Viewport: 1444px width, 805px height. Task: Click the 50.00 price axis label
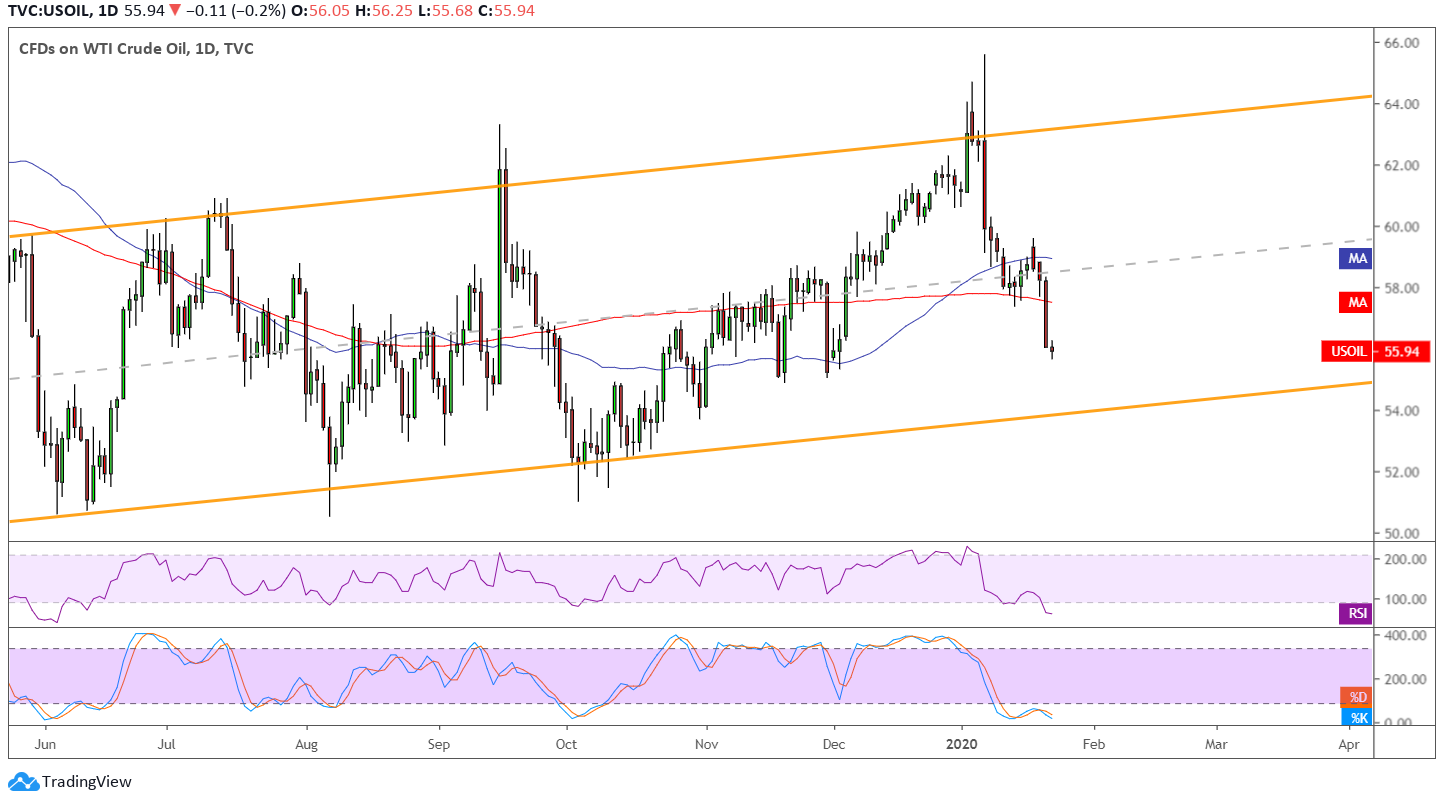pyautogui.click(x=1402, y=533)
